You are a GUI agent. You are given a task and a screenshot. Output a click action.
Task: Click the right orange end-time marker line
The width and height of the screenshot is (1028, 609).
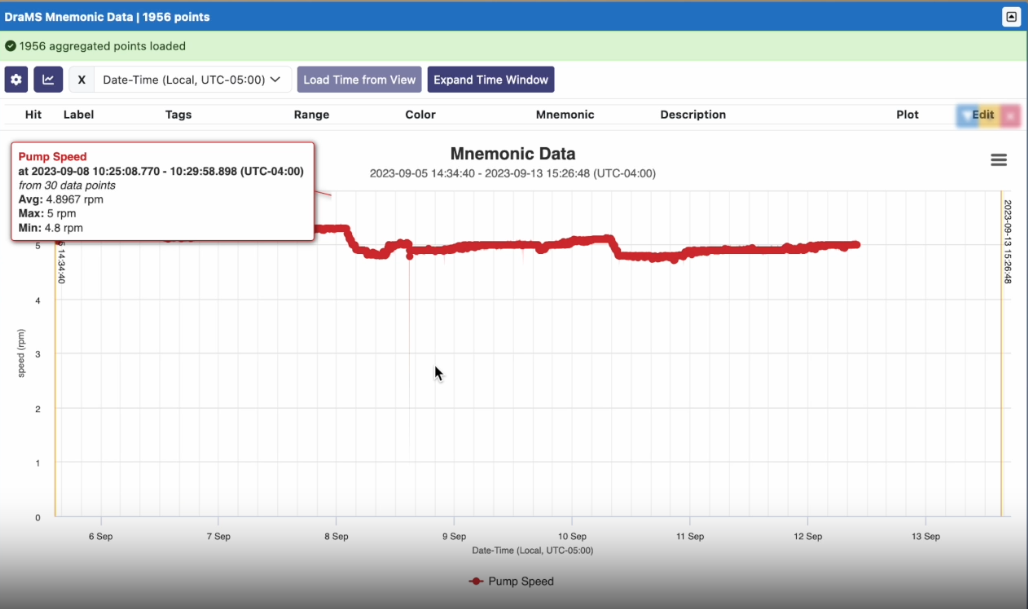pos(1001,380)
